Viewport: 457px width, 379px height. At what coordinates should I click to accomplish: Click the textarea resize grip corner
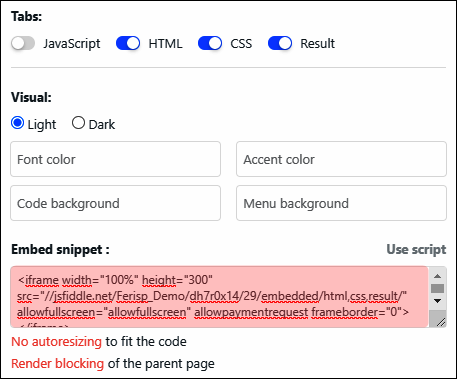[440, 321]
